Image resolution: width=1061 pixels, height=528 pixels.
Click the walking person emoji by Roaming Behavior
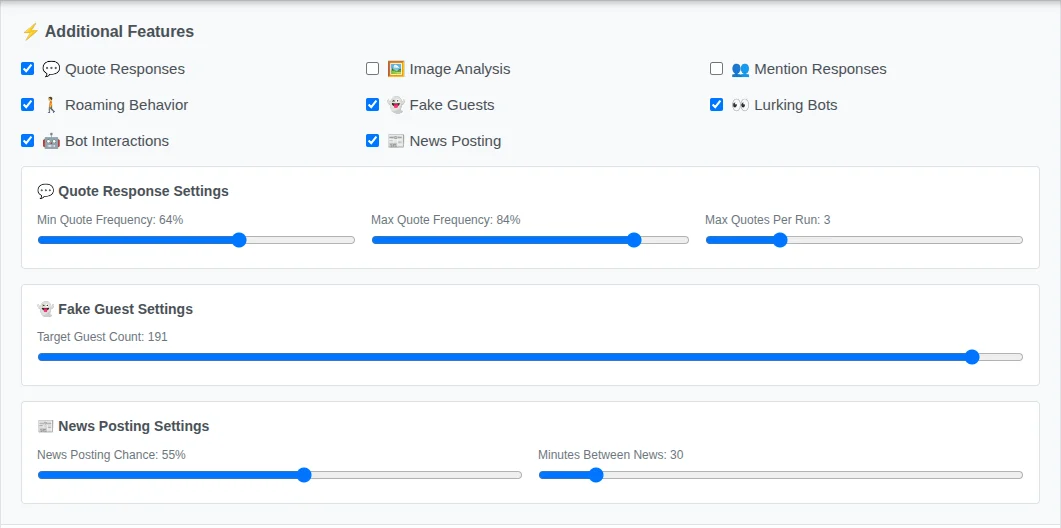51,105
